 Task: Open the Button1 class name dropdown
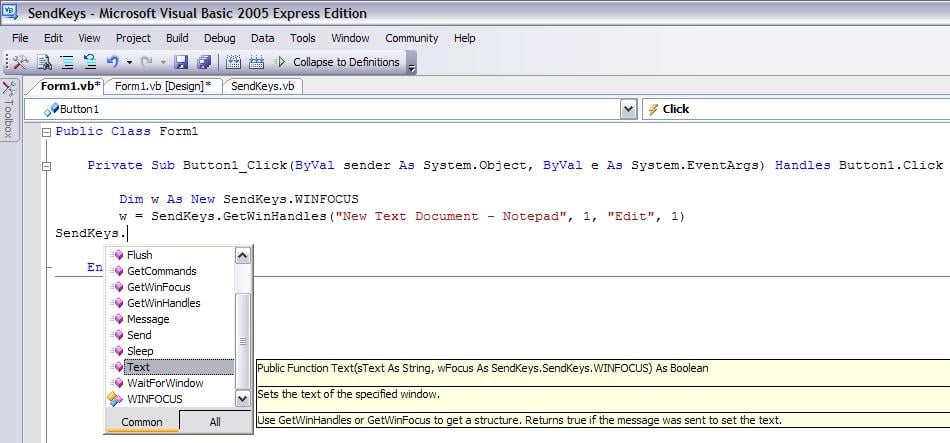tap(629, 109)
